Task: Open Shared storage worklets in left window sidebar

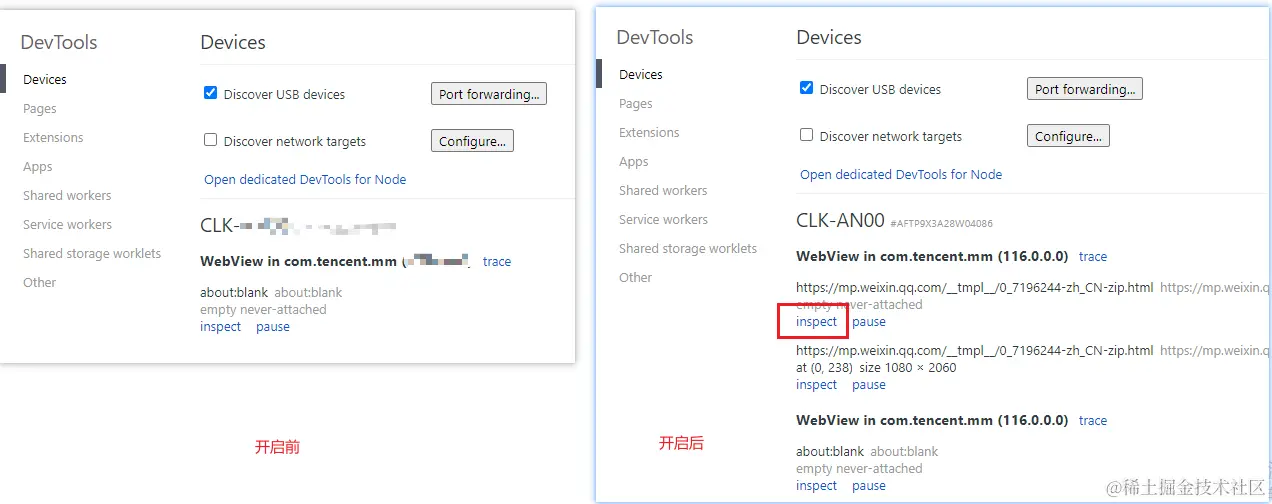Action: click(x=92, y=253)
